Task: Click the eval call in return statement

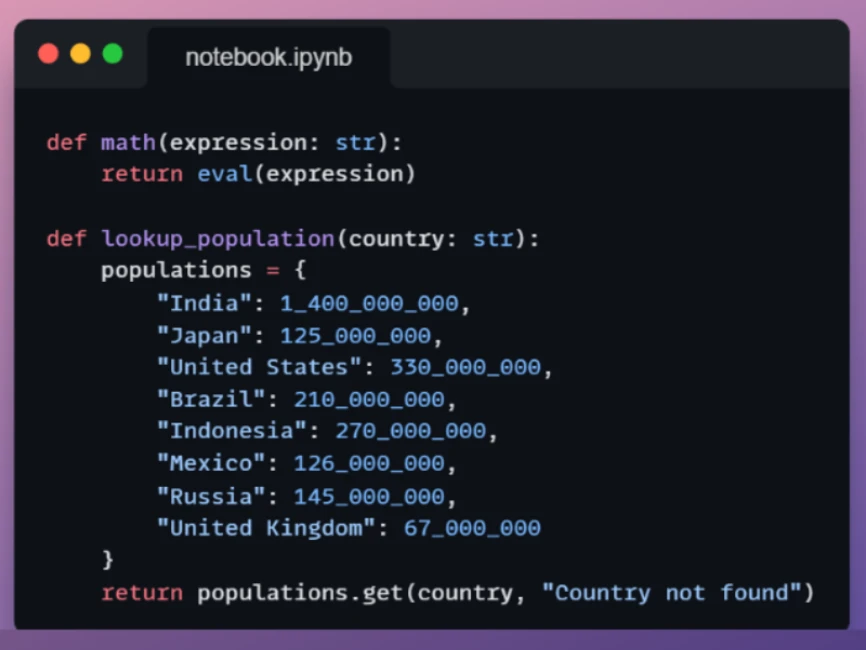Action: coord(224,174)
